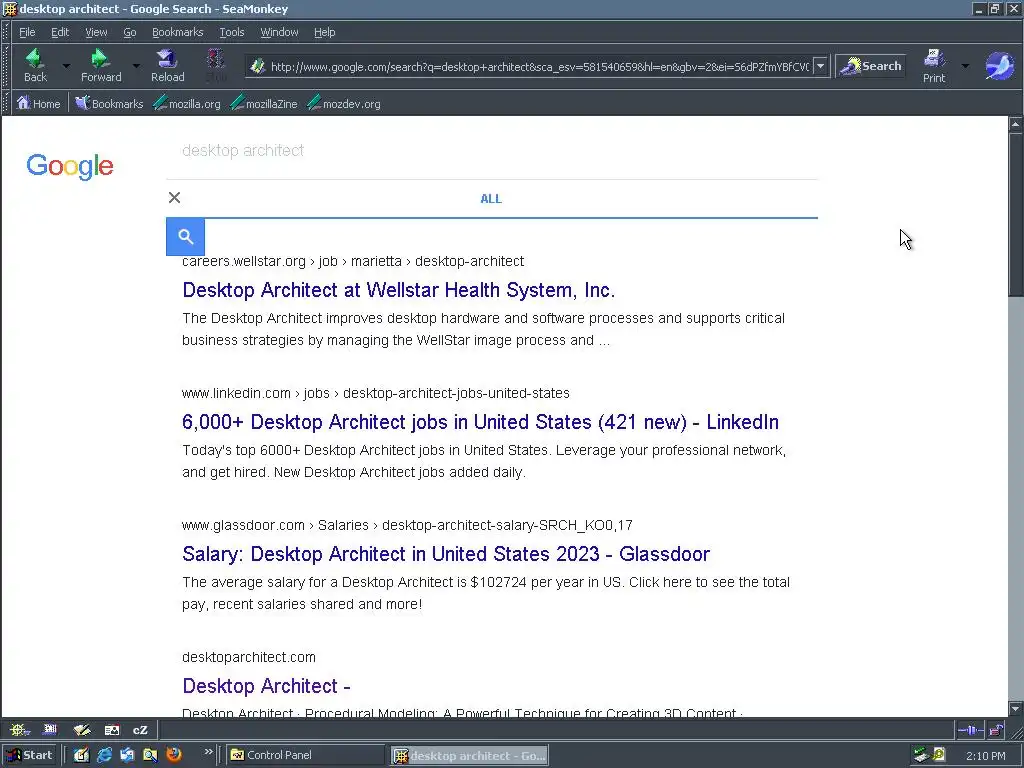Click the vertical scrollbar down arrow
The height and width of the screenshot is (768, 1024).
(x=1015, y=709)
